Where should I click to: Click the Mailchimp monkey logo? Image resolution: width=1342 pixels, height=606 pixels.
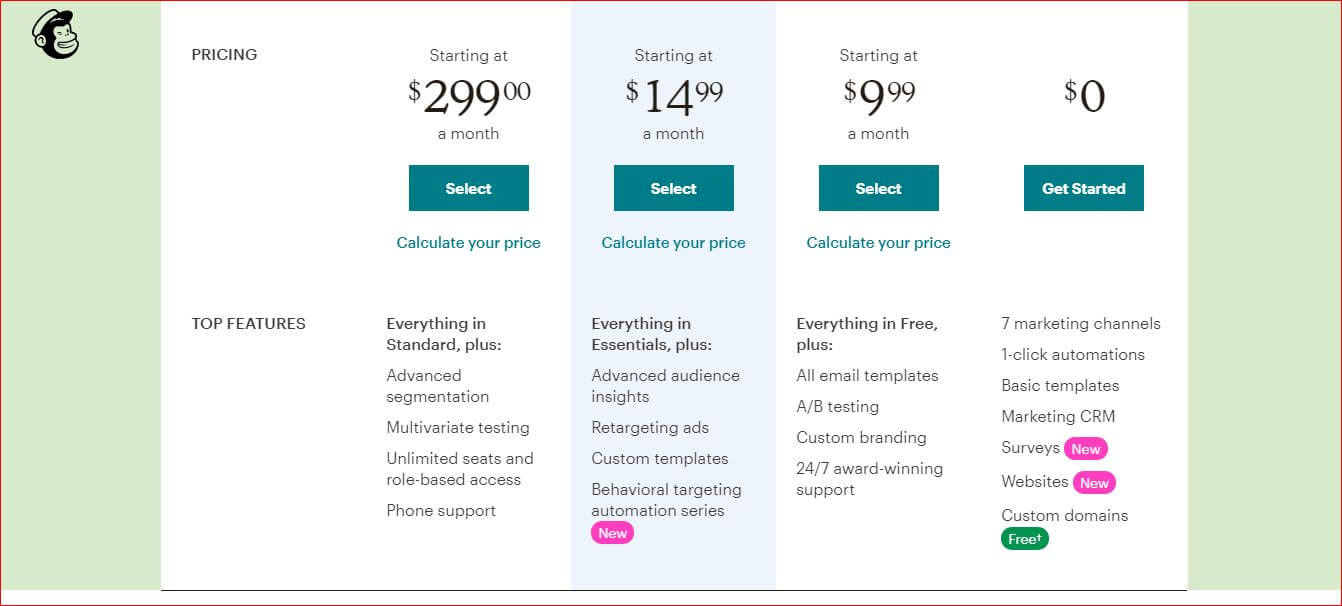[55, 35]
